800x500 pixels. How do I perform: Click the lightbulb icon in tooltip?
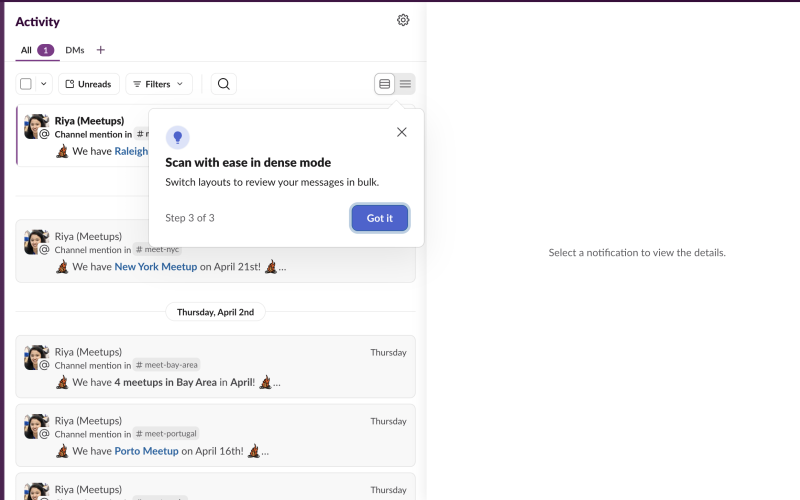[x=177, y=138]
